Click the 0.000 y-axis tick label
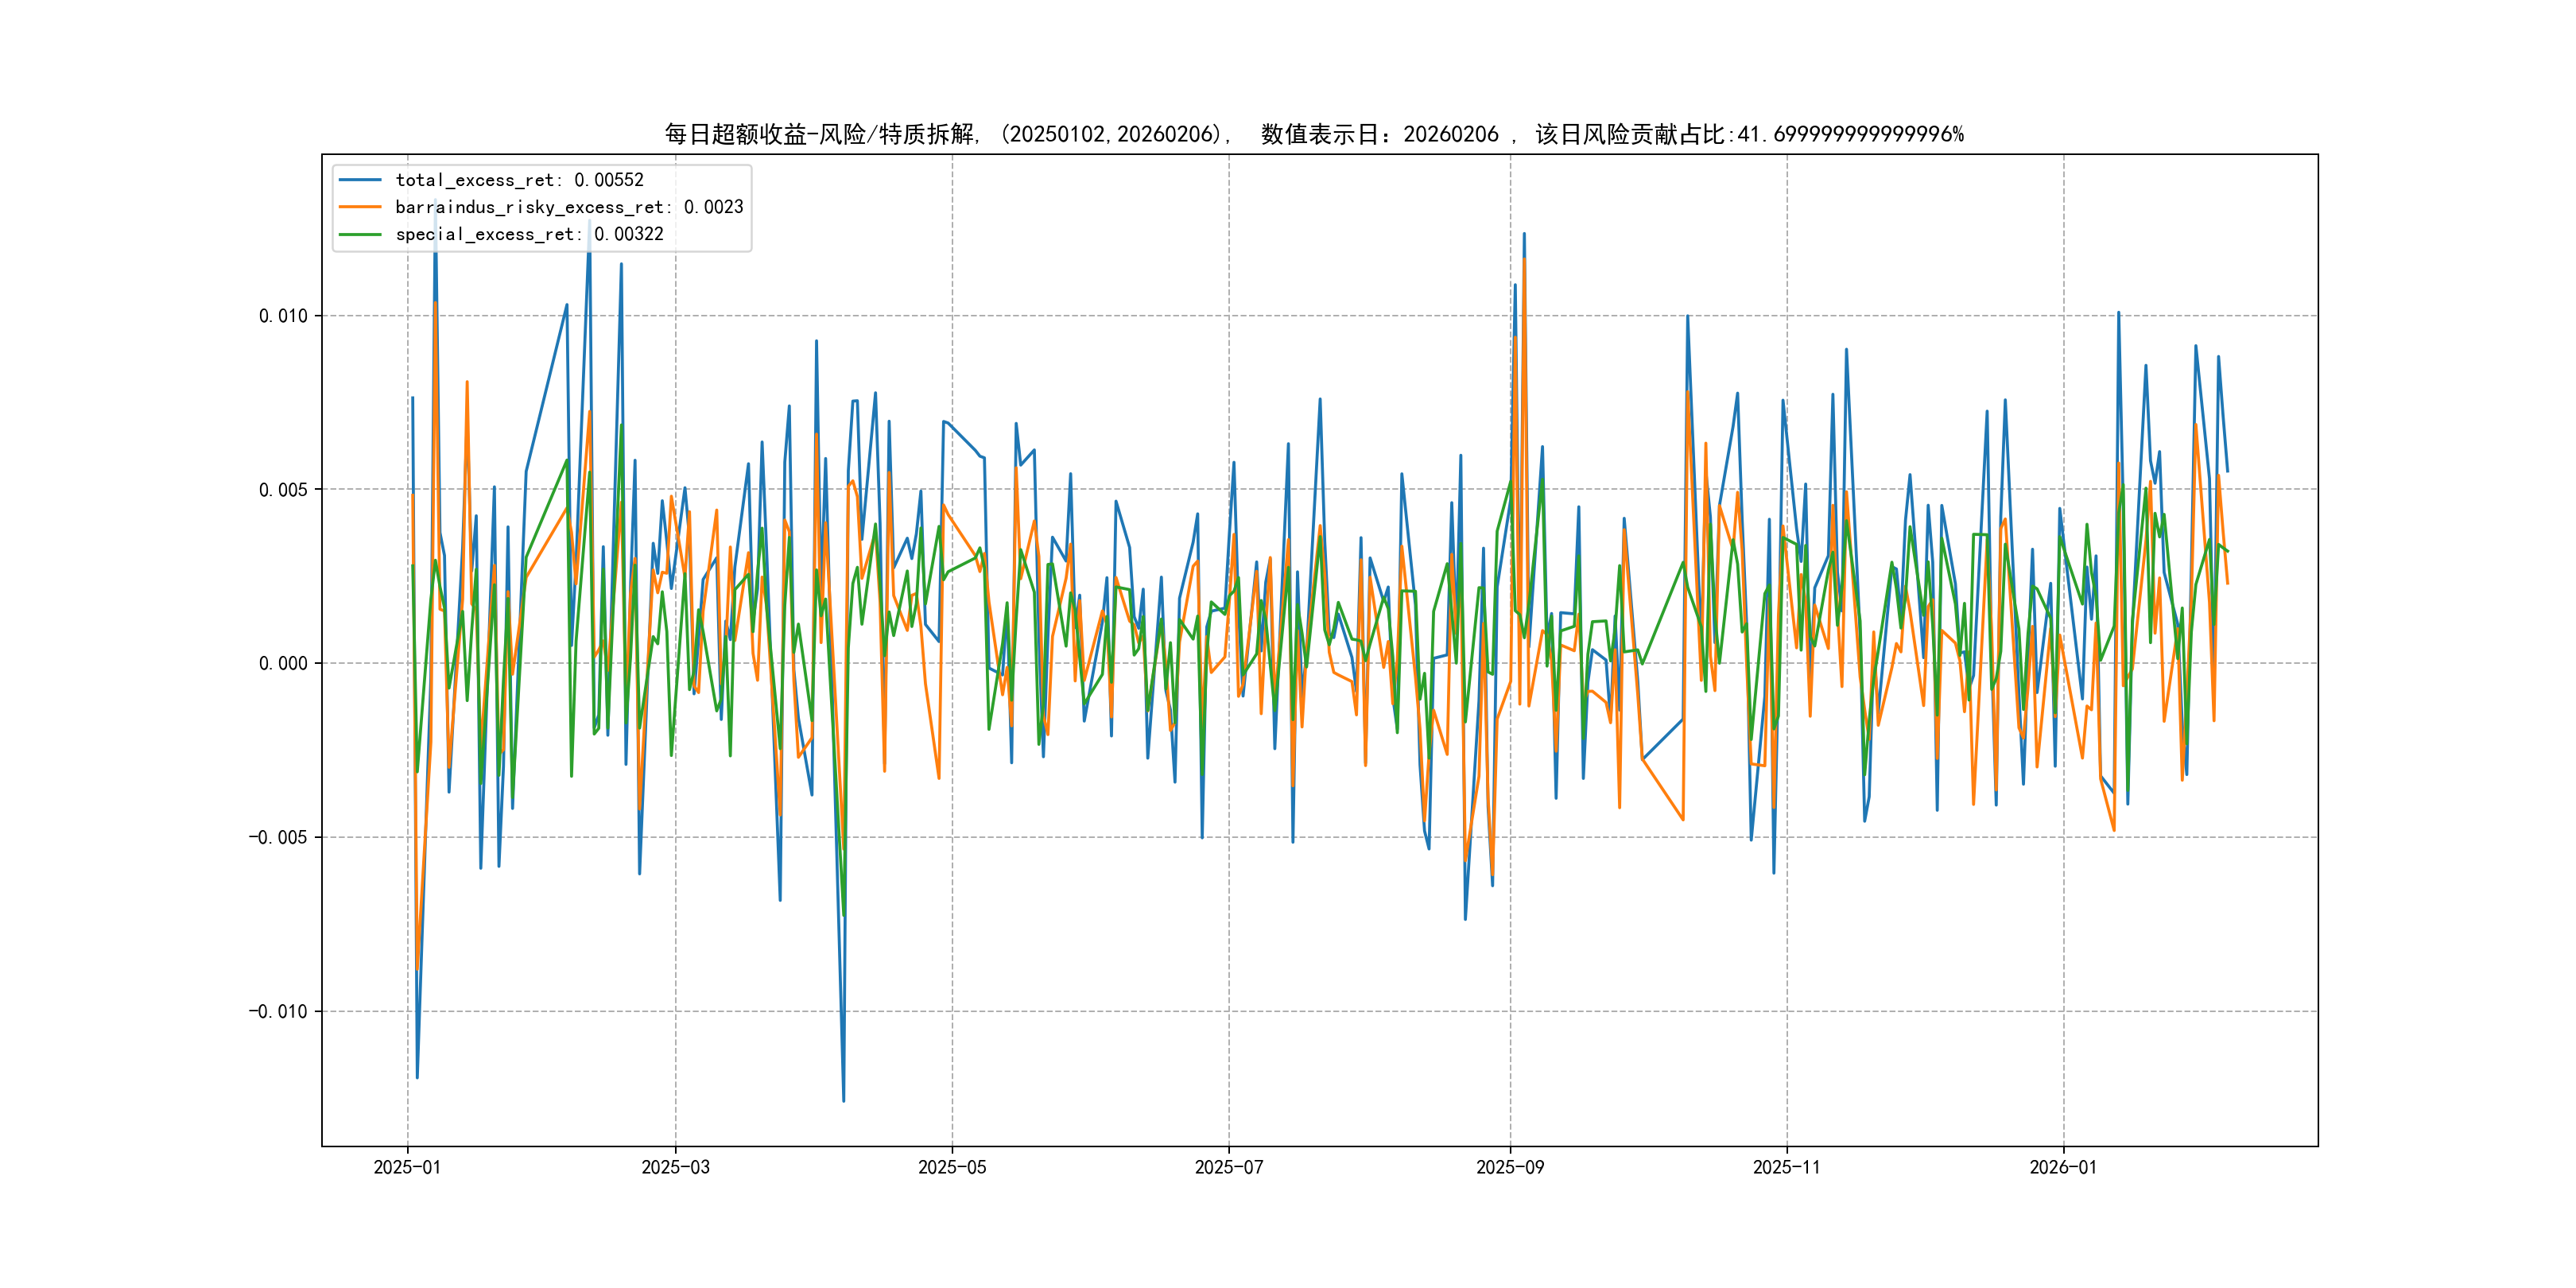The image size is (2576, 1288). coord(283,664)
